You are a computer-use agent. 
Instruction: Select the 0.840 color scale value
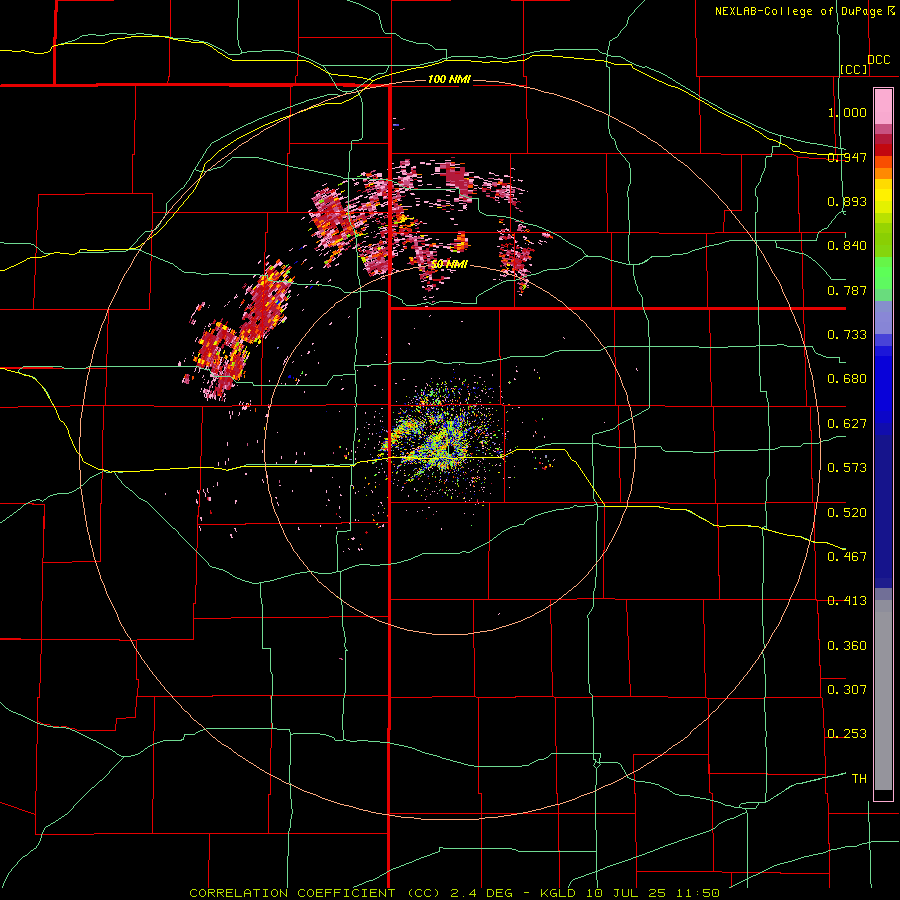tap(847, 245)
